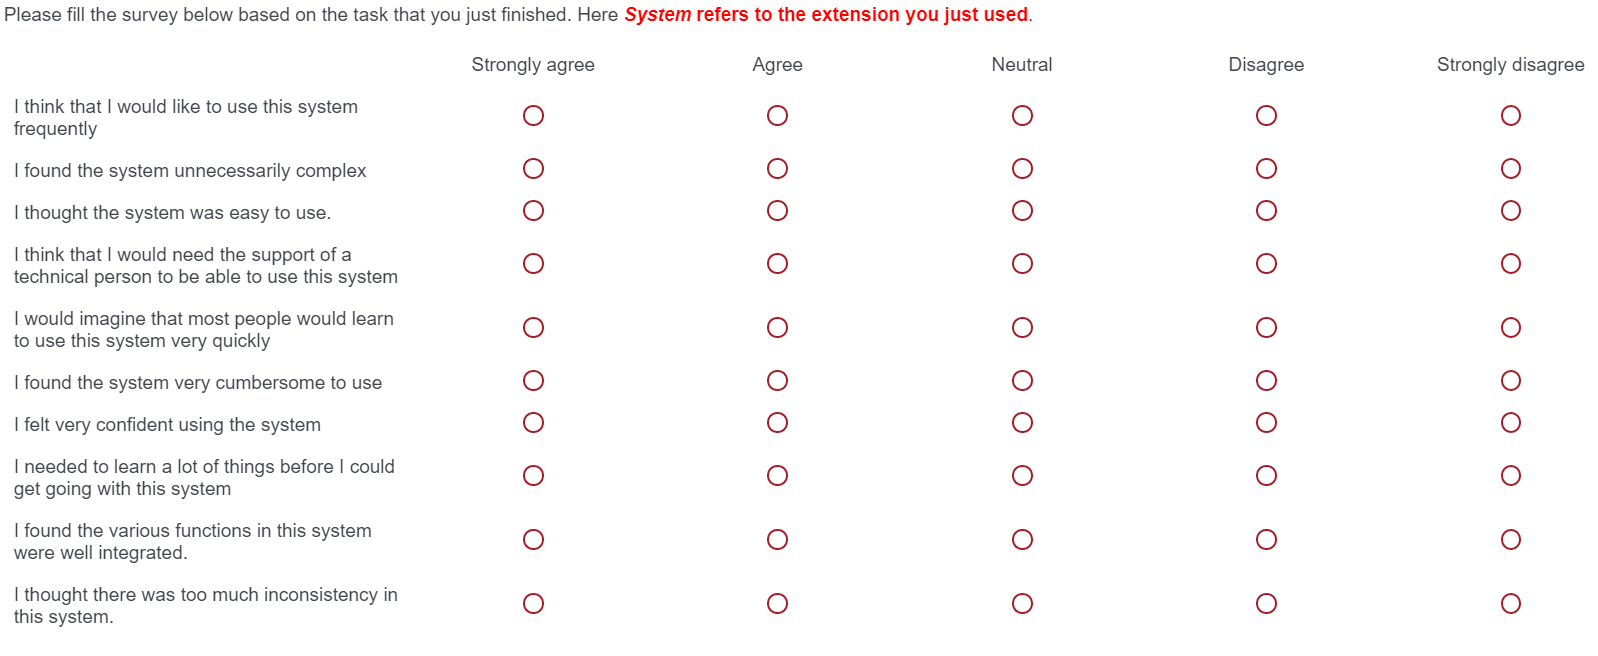Mark Agree for system very cumbersome

coord(777,381)
